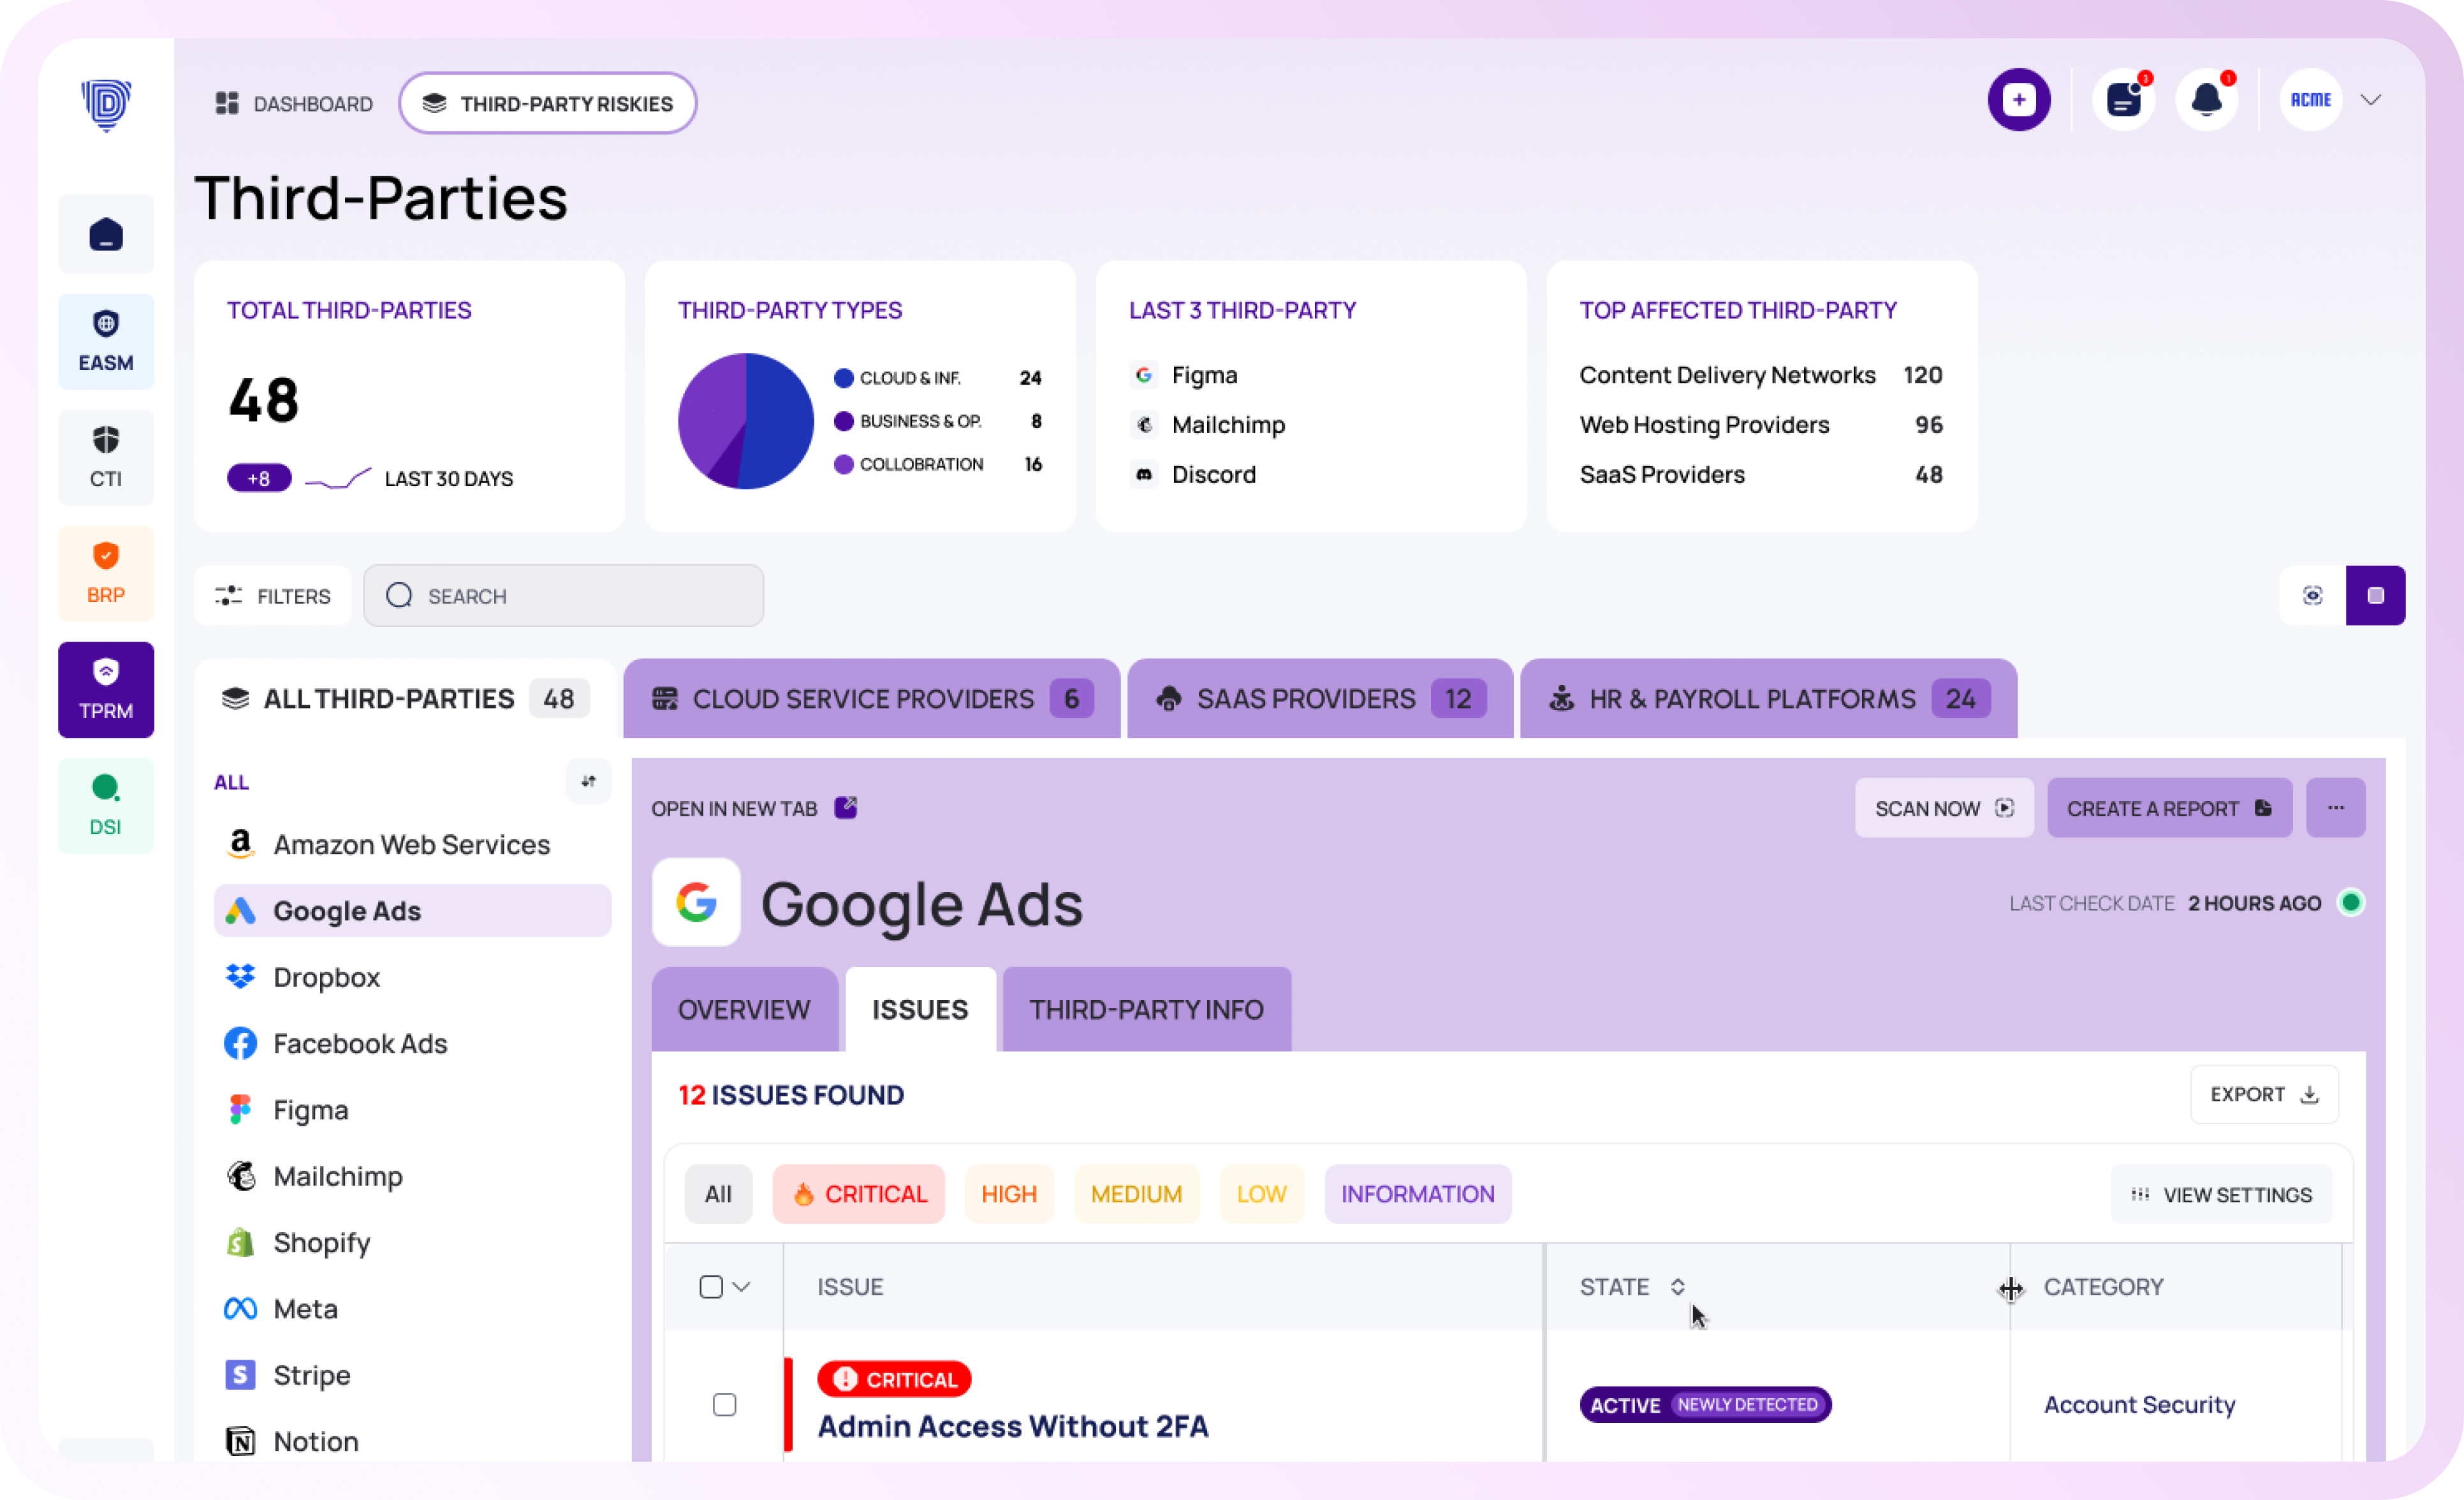Open the CTI shield sidebar icon

tap(105, 457)
